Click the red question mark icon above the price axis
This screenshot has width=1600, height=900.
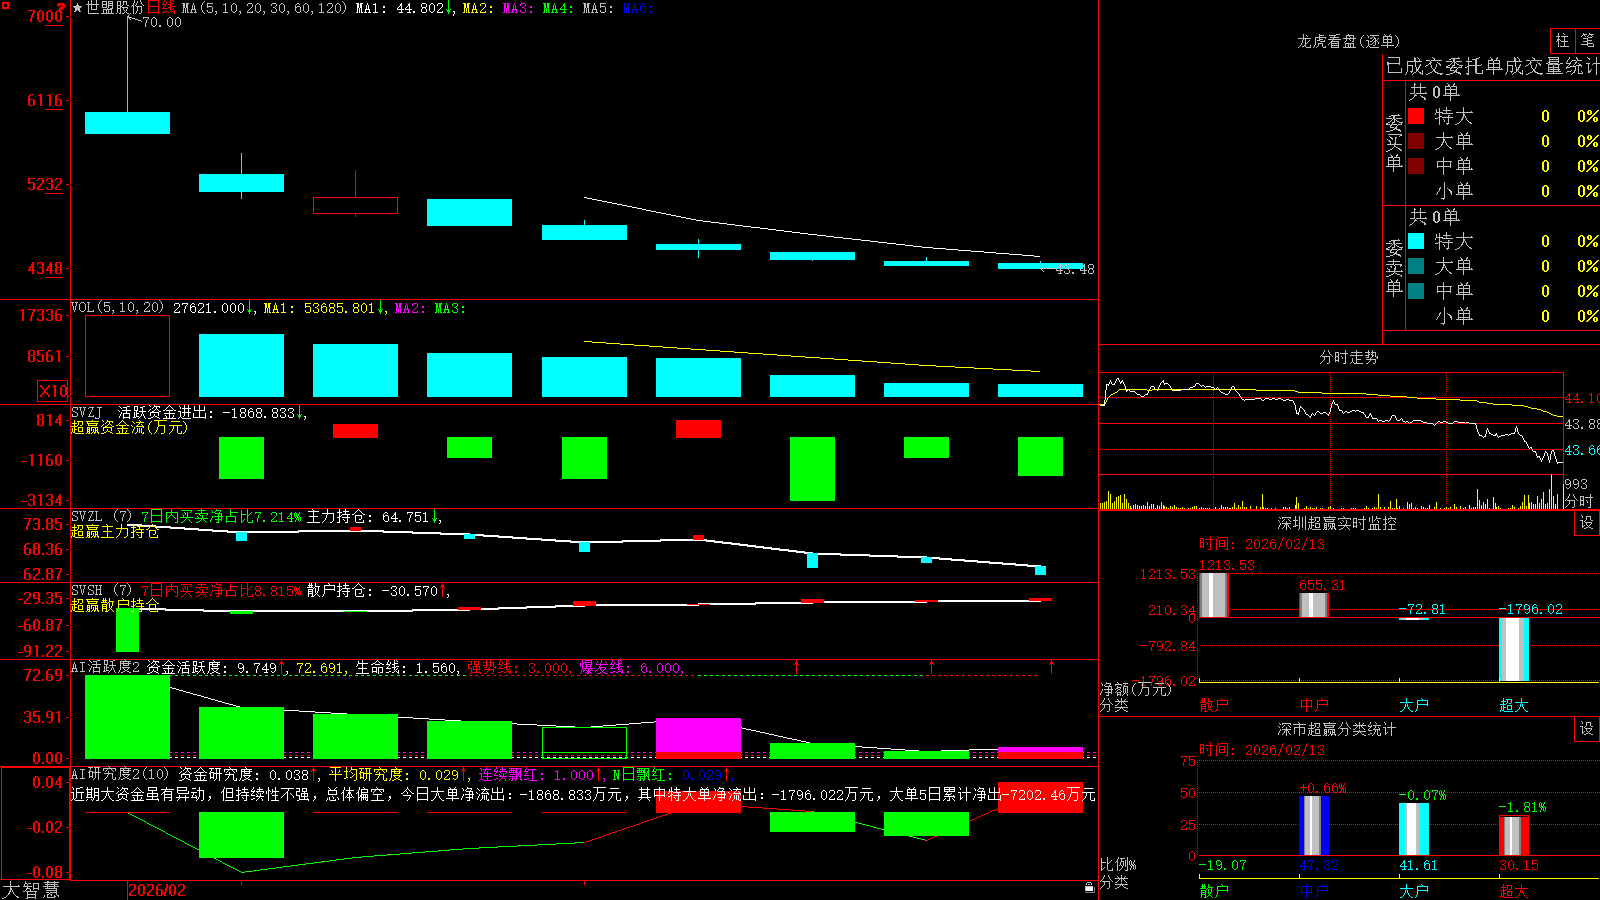62,7
